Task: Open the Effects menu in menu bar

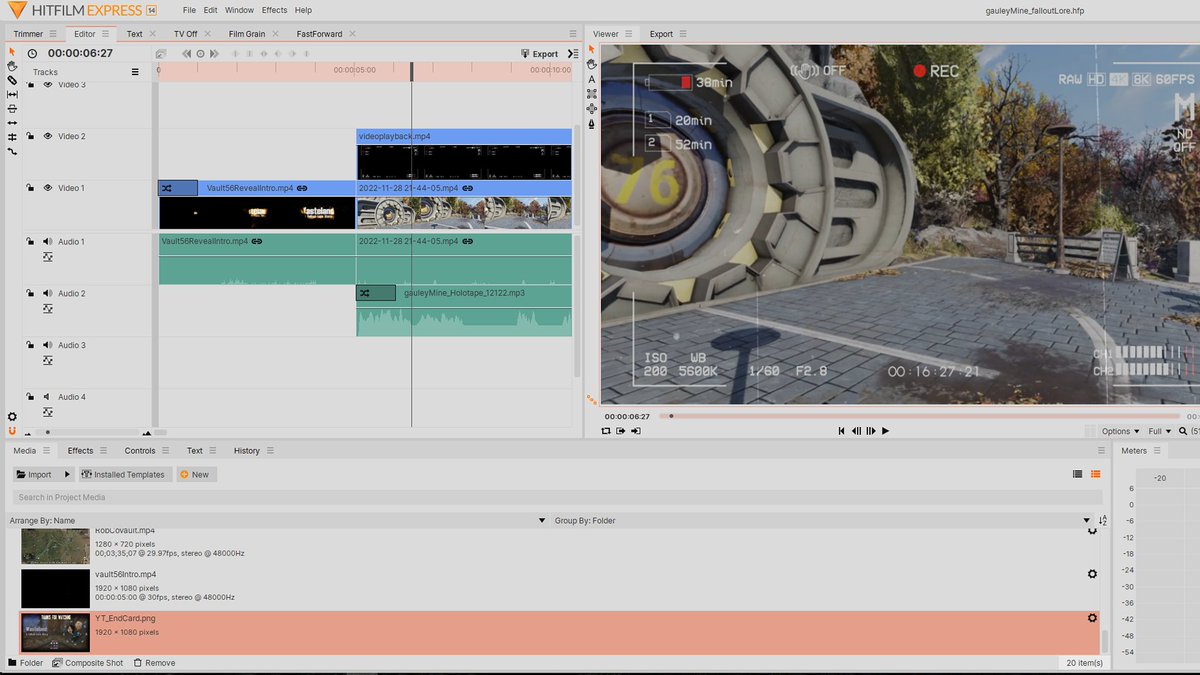Action: (274, 10)
